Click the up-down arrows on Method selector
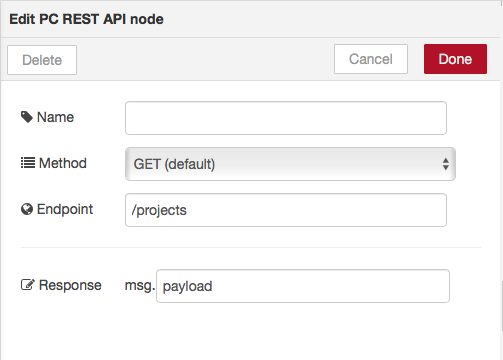Screen dimensions: 503x360 446,164
